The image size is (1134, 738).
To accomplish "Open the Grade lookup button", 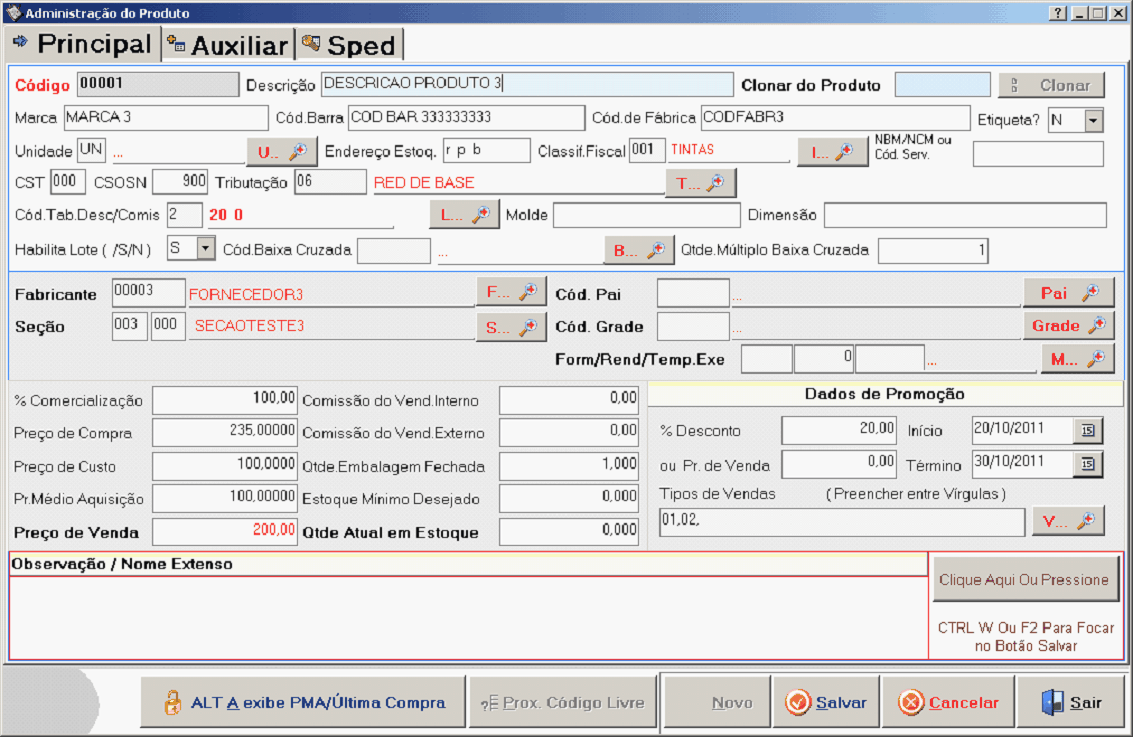I will 1068,326.
